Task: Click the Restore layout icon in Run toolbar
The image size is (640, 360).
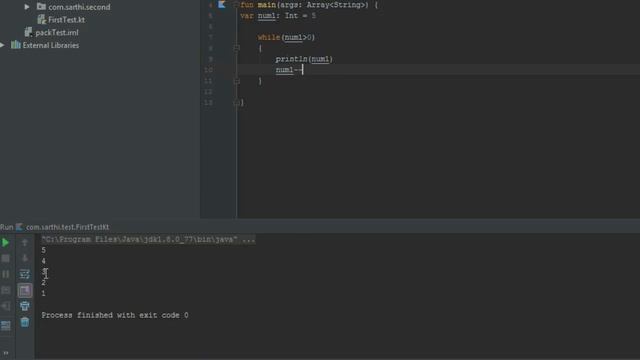Action: (x=6, y=325)
